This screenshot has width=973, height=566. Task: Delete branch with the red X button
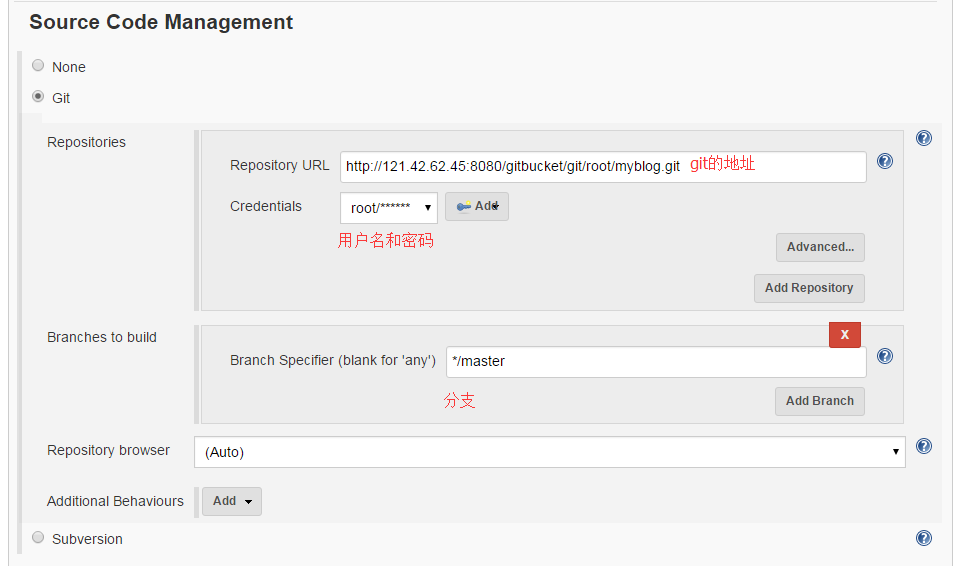[x=845, y=335]
